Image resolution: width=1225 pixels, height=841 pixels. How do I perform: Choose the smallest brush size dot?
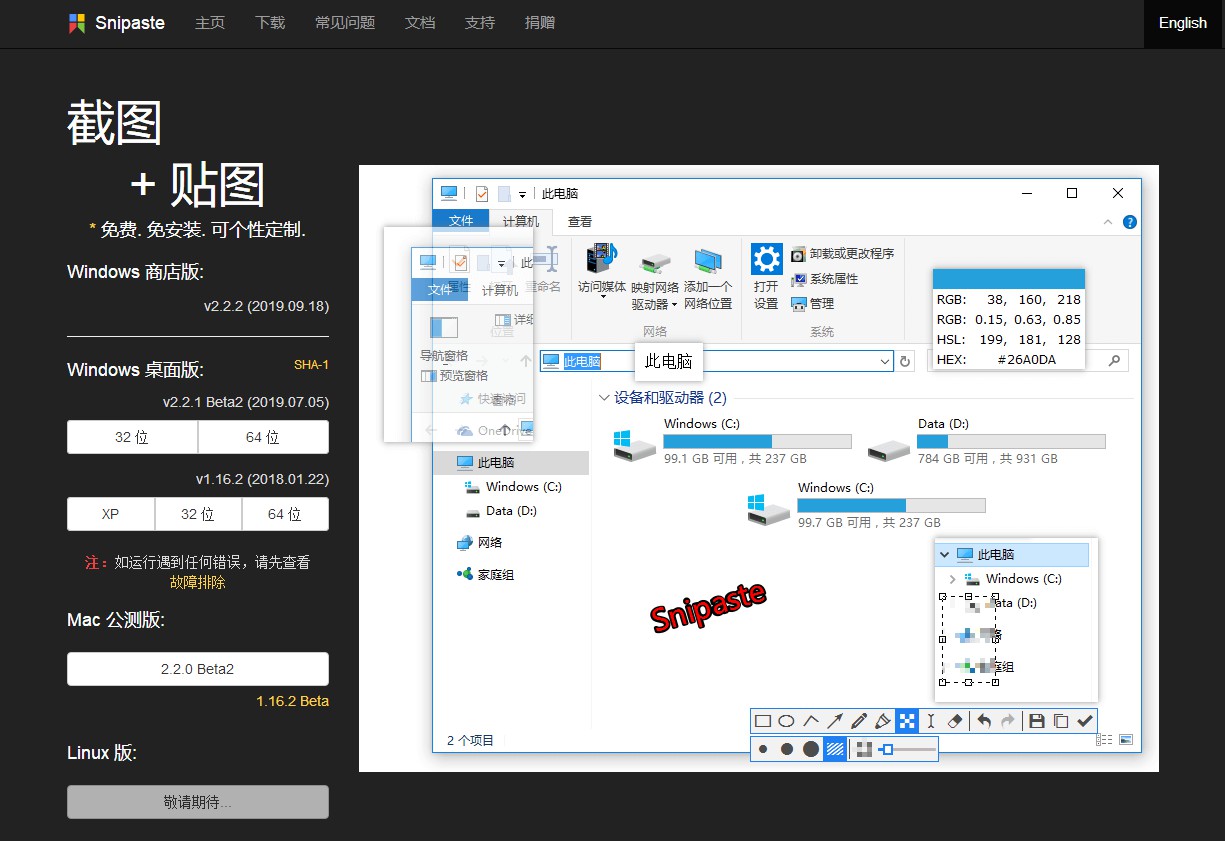pos(763,749)
